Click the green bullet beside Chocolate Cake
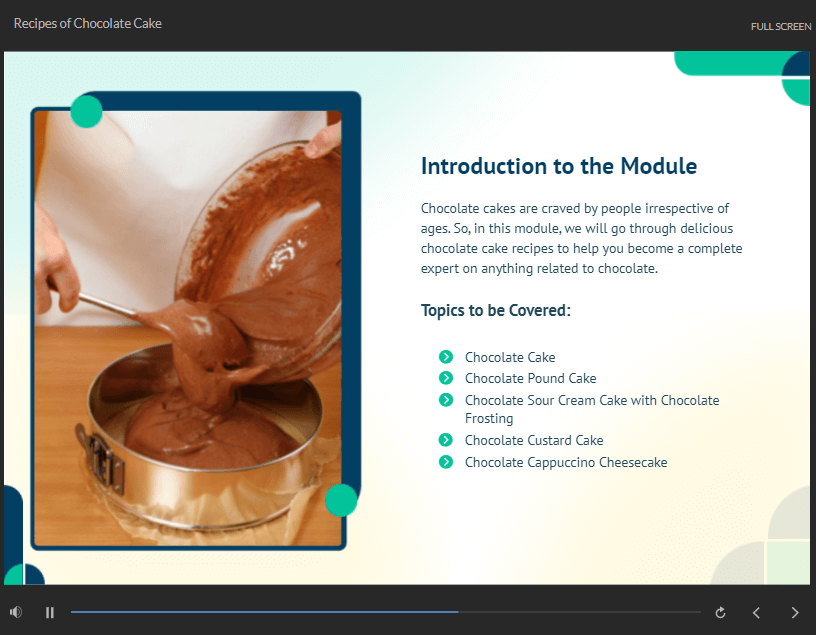This screenshot has height=635, width=816. click(446, 357)
